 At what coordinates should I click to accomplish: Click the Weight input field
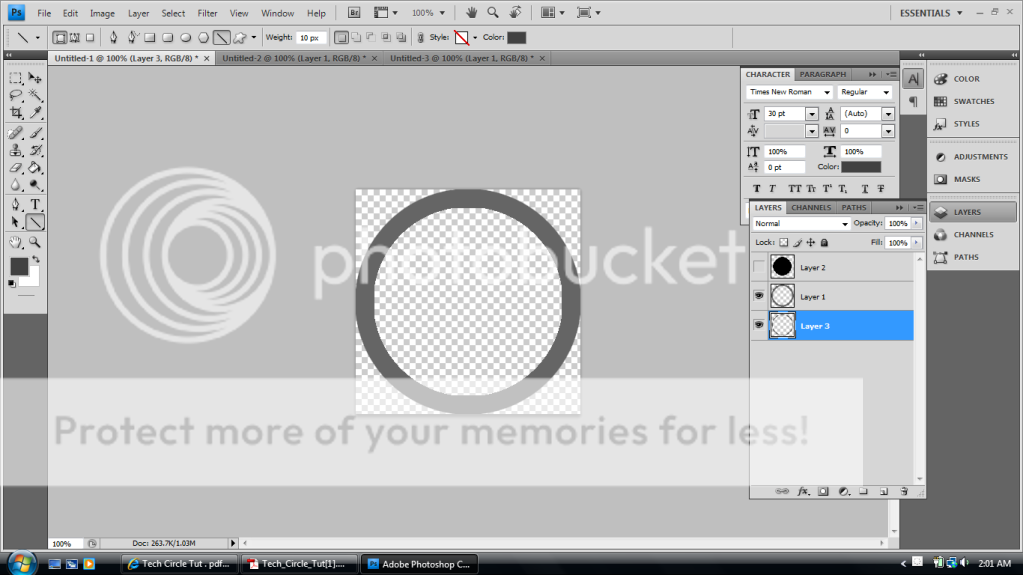(310, 38)
